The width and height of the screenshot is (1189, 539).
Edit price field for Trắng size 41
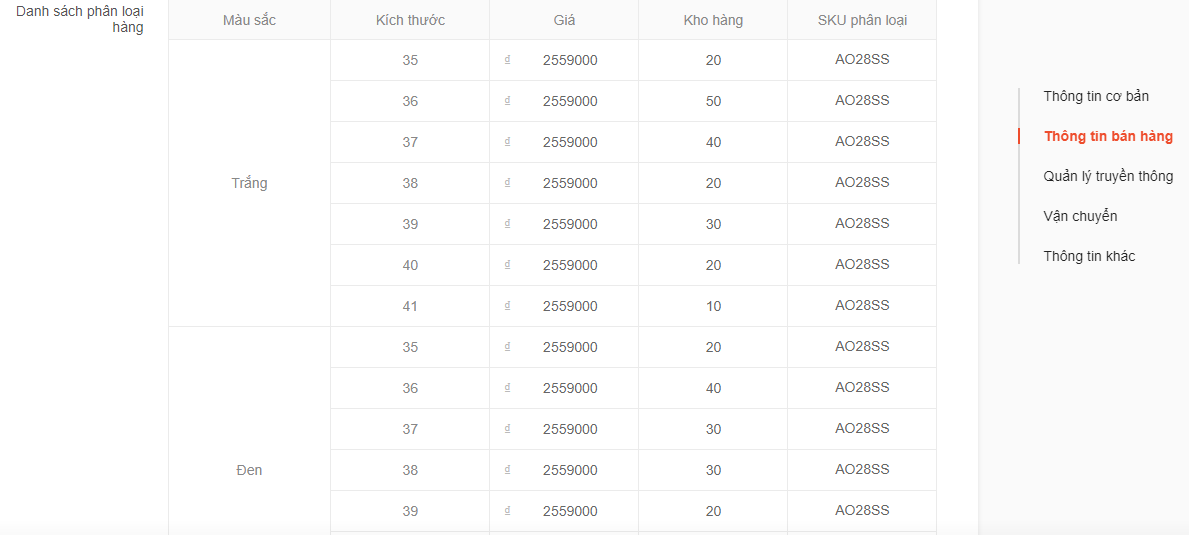[x=570, y=306]
